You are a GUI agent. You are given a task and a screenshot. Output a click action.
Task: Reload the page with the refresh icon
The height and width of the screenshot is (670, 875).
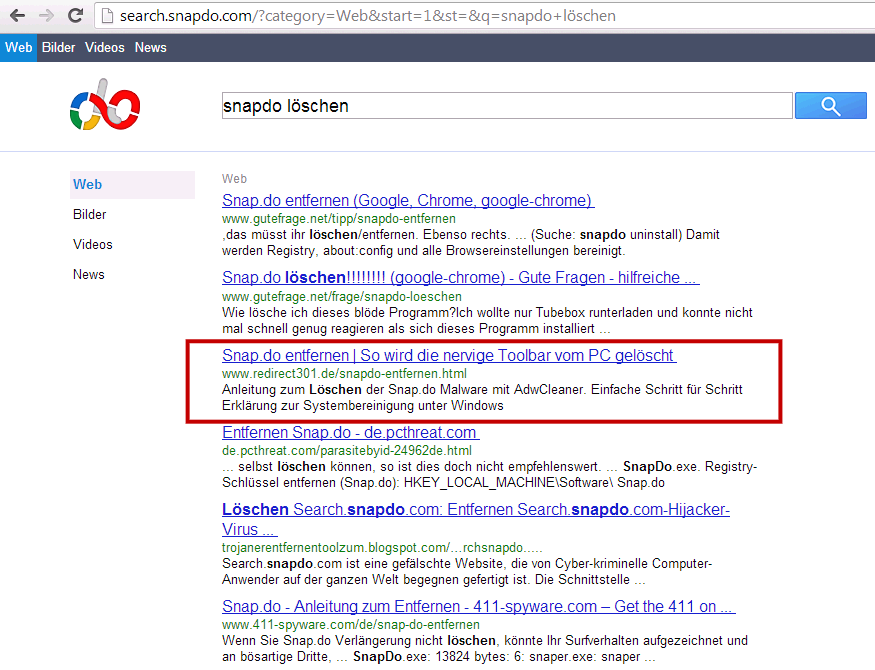point(75,16)
